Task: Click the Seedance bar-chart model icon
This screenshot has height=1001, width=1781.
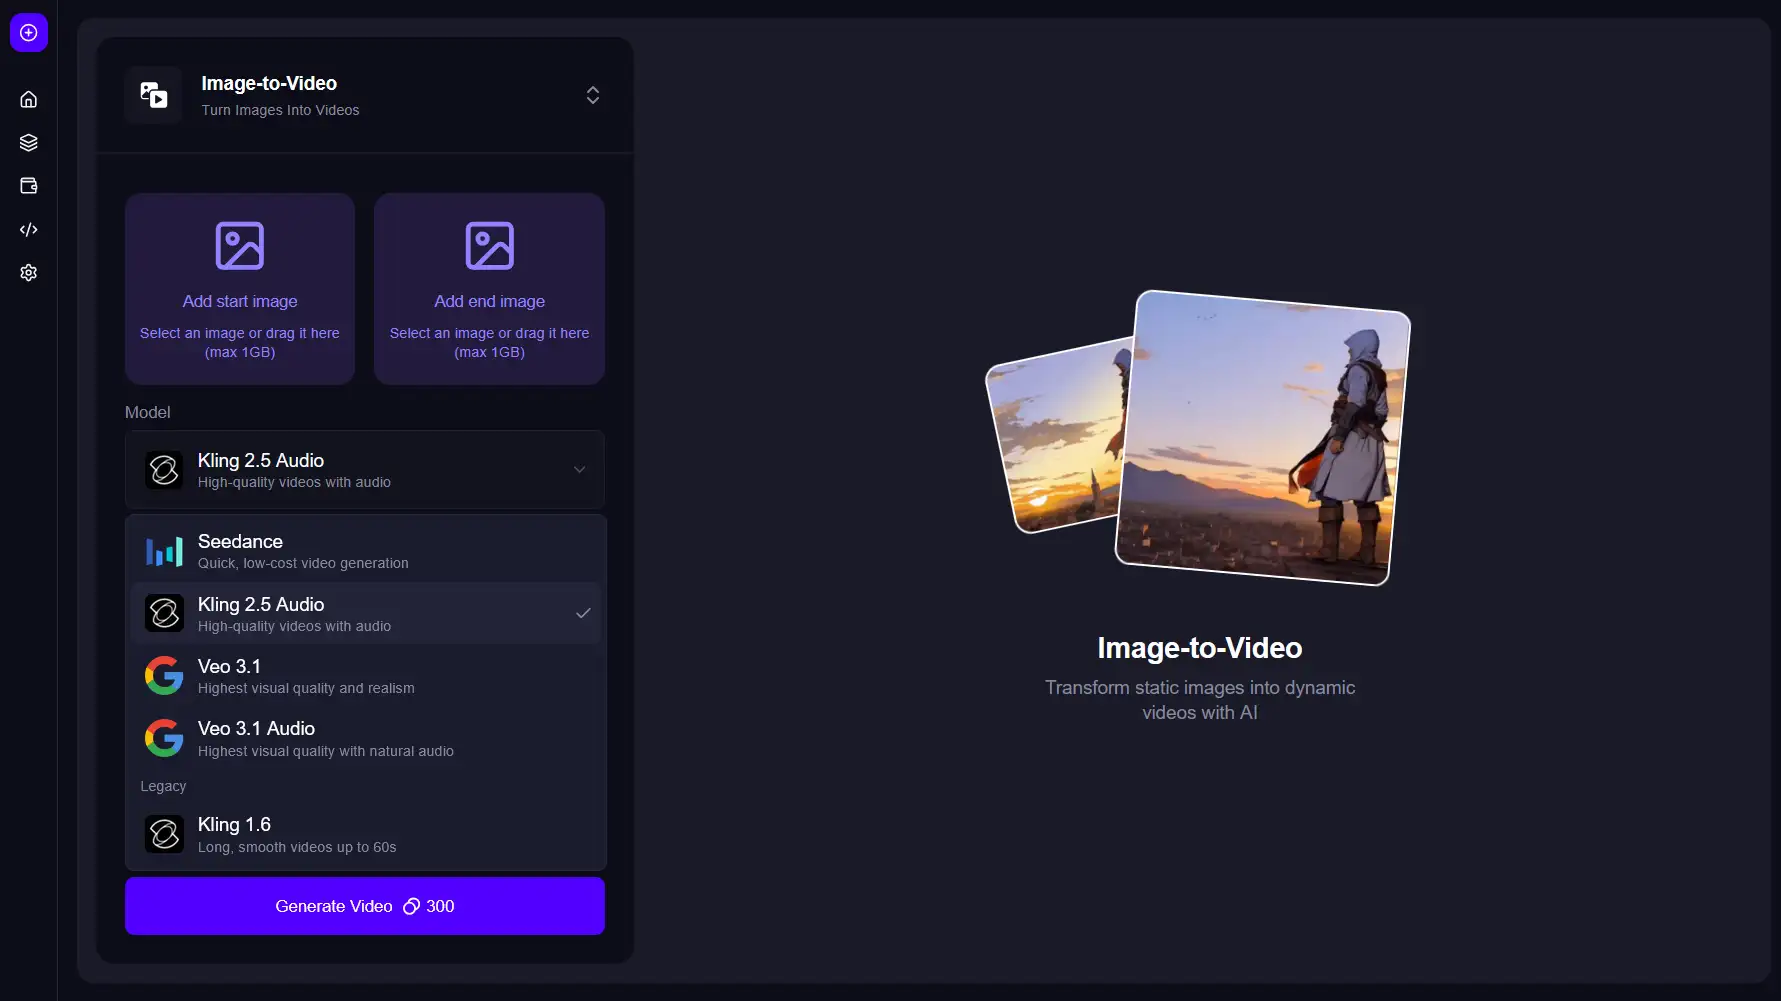Action: tap(164, 551)
